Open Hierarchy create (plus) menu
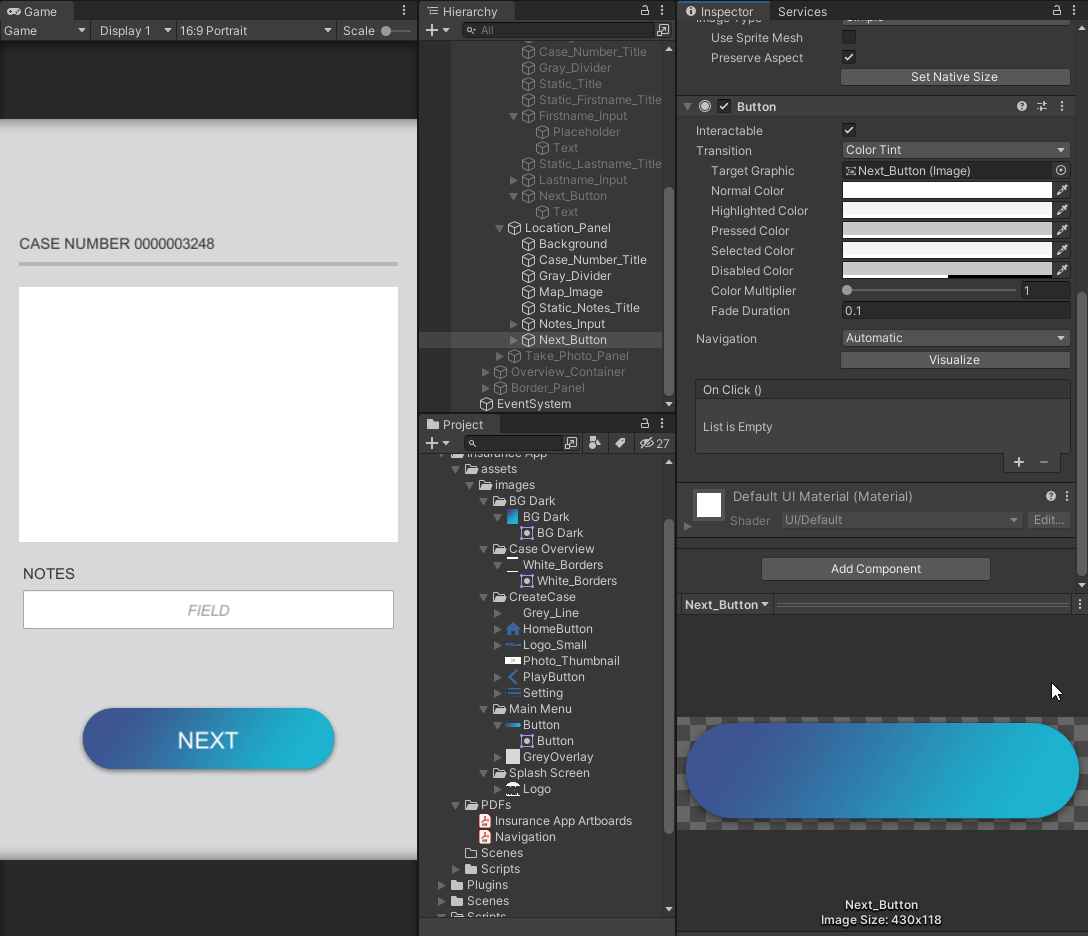Image resolution: width=1088 pixels, height=936 pixels. point(437,31)
